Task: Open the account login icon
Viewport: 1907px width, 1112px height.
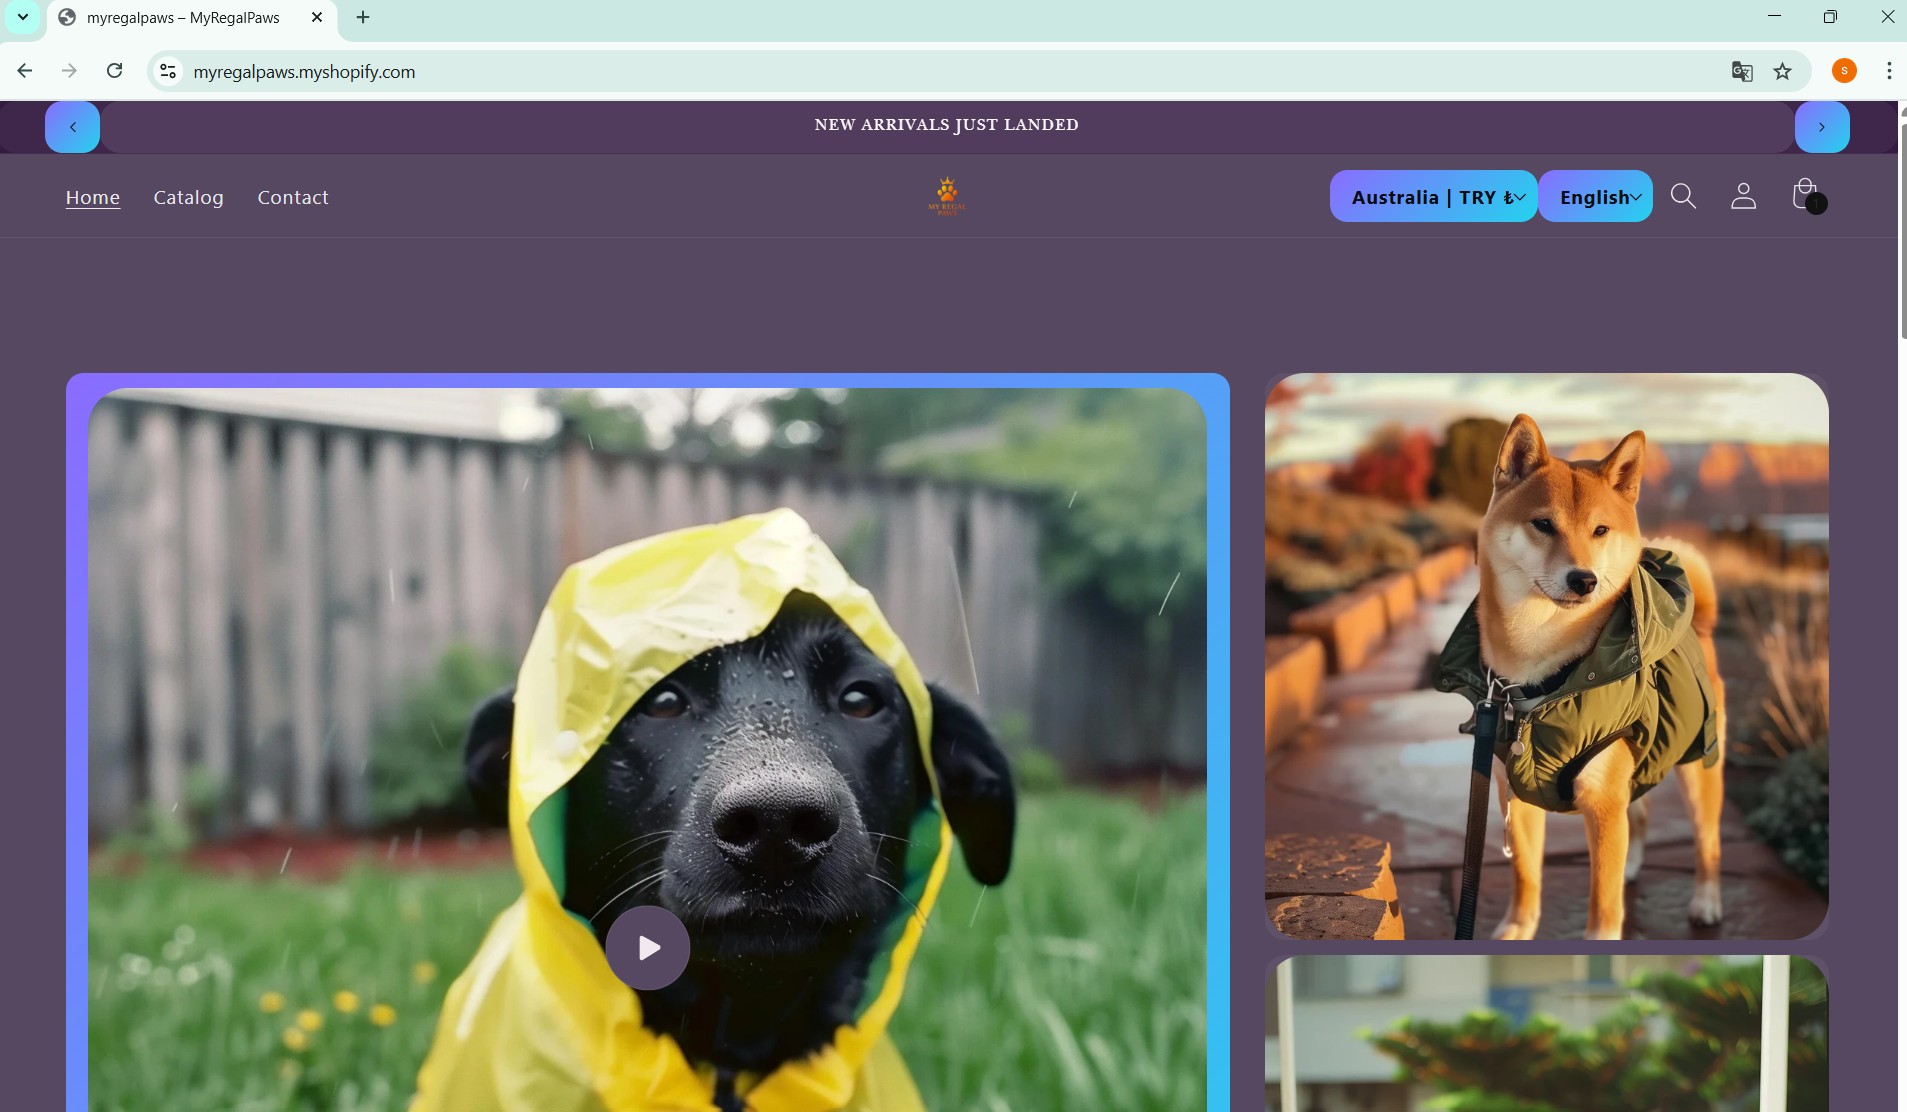Action: click(1743, 196)
